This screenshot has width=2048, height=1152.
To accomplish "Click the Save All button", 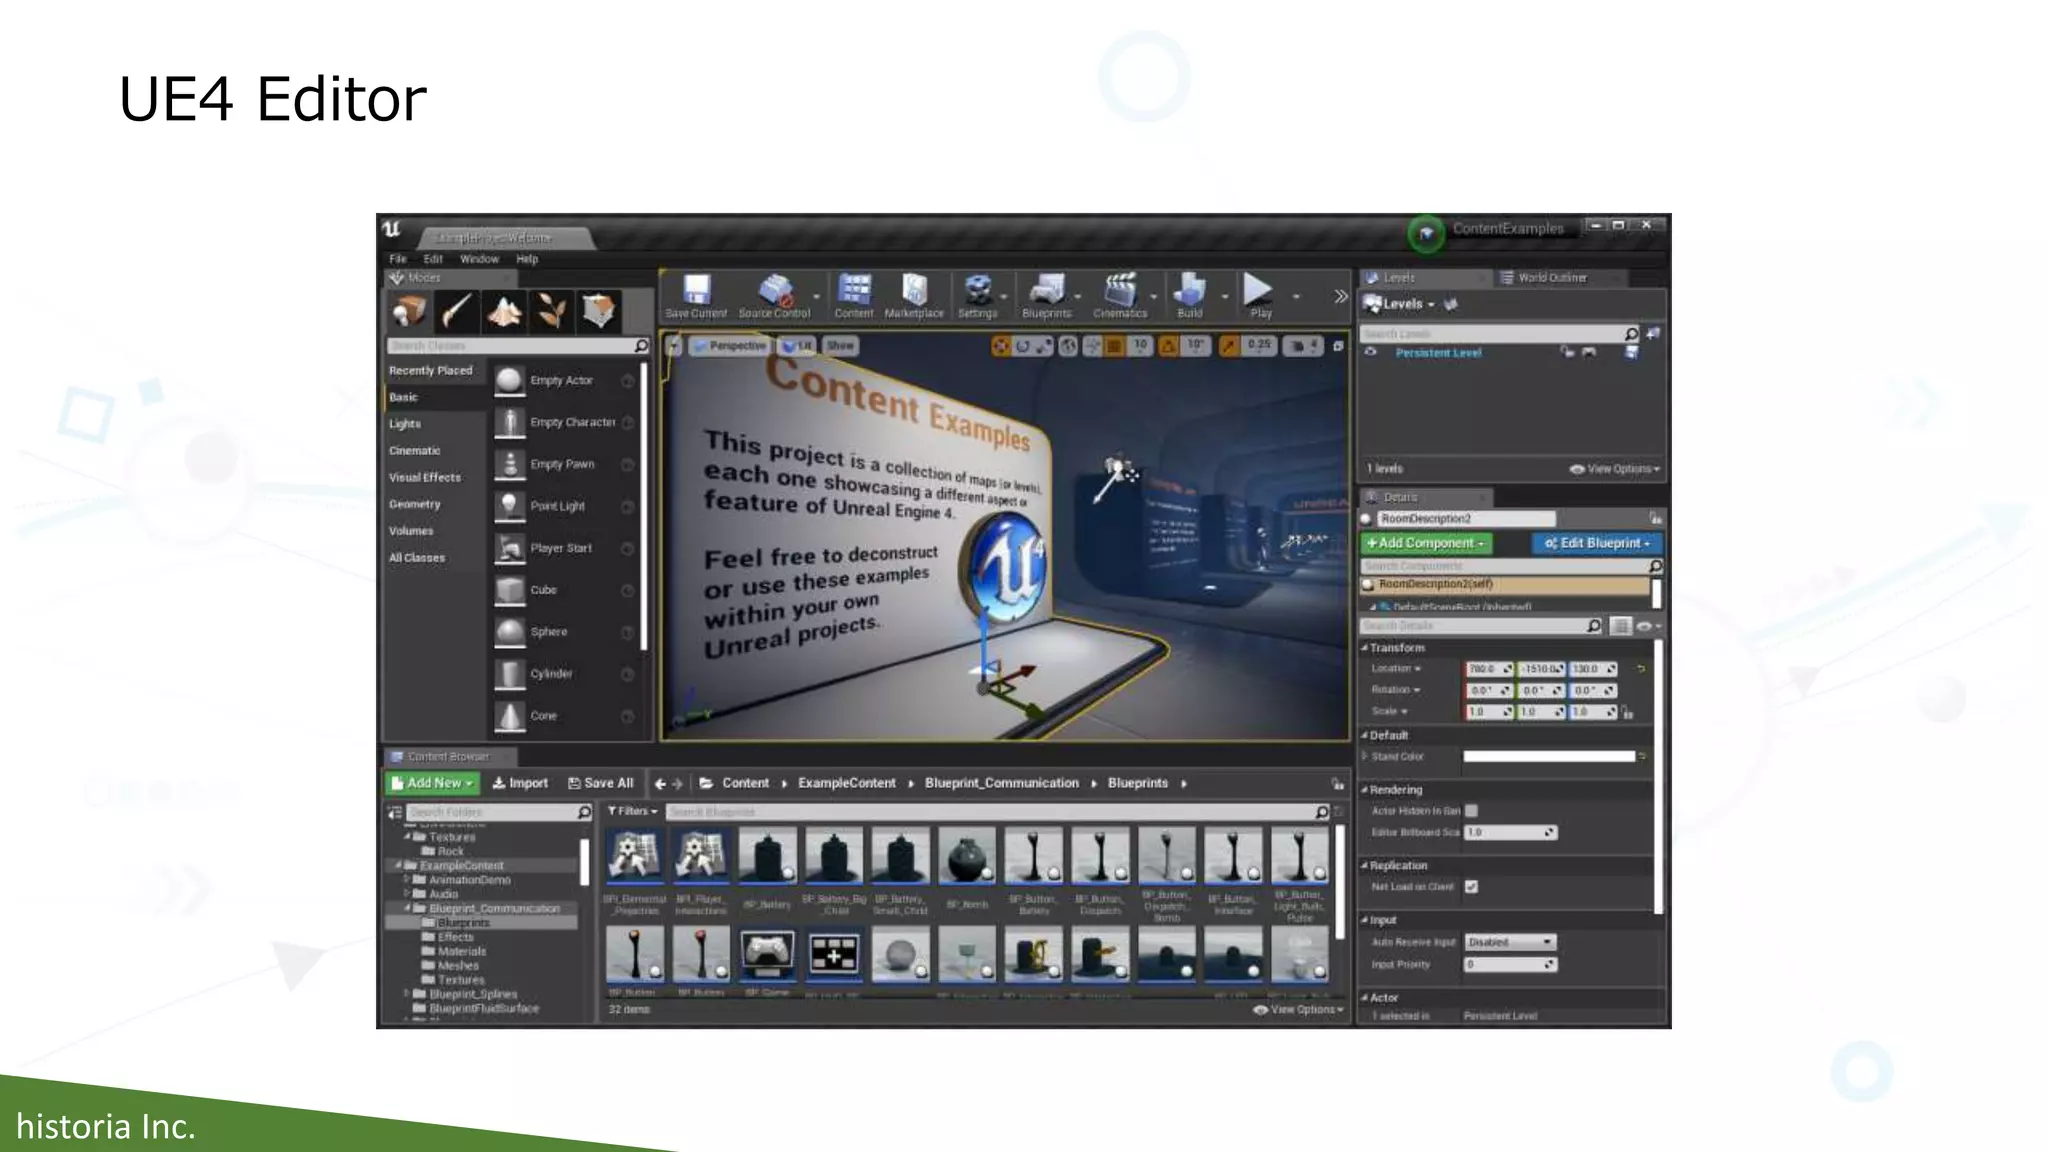I will tap(601, 784).
